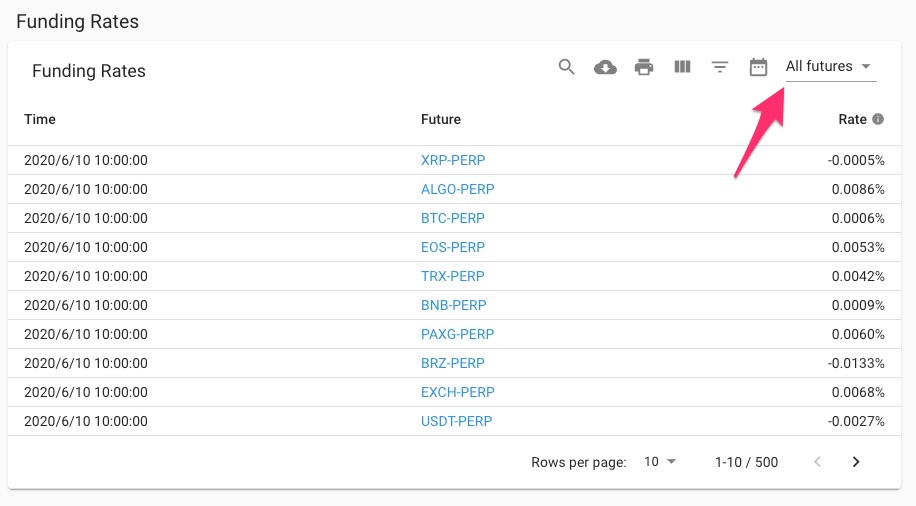Sort by the Future column header
Image resolution: width=916 pixels, height=506 pixels.
coord(441,119)
